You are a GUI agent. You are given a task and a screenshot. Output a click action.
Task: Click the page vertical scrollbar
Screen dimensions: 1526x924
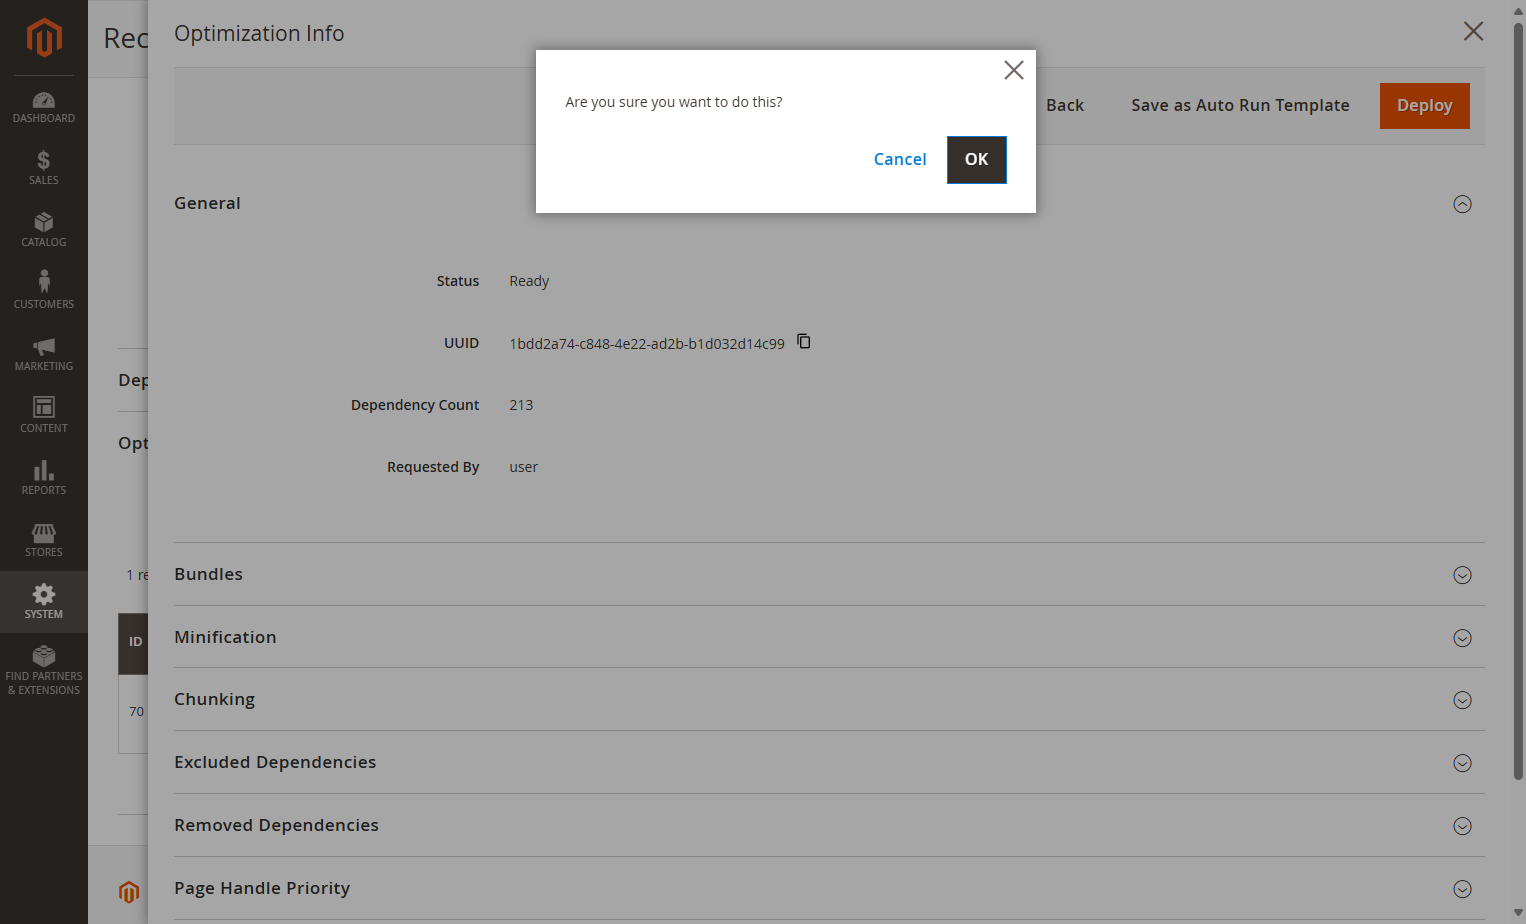click(x=1518, y=400)
